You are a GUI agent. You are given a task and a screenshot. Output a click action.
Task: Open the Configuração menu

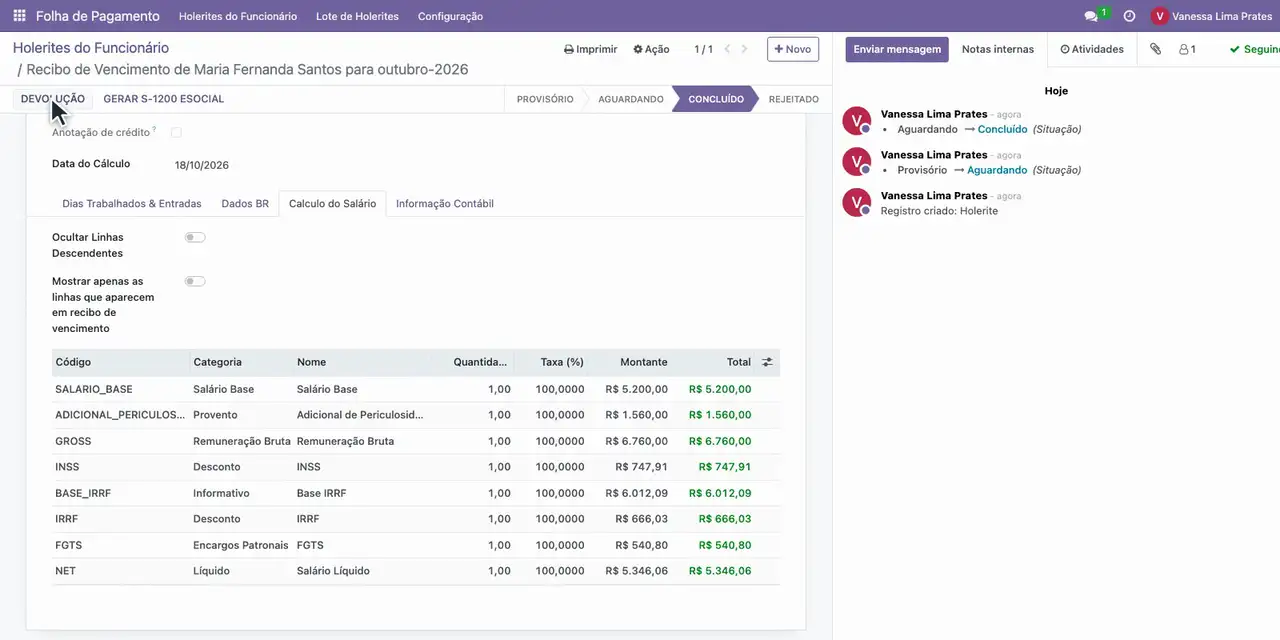coord(450,16)
